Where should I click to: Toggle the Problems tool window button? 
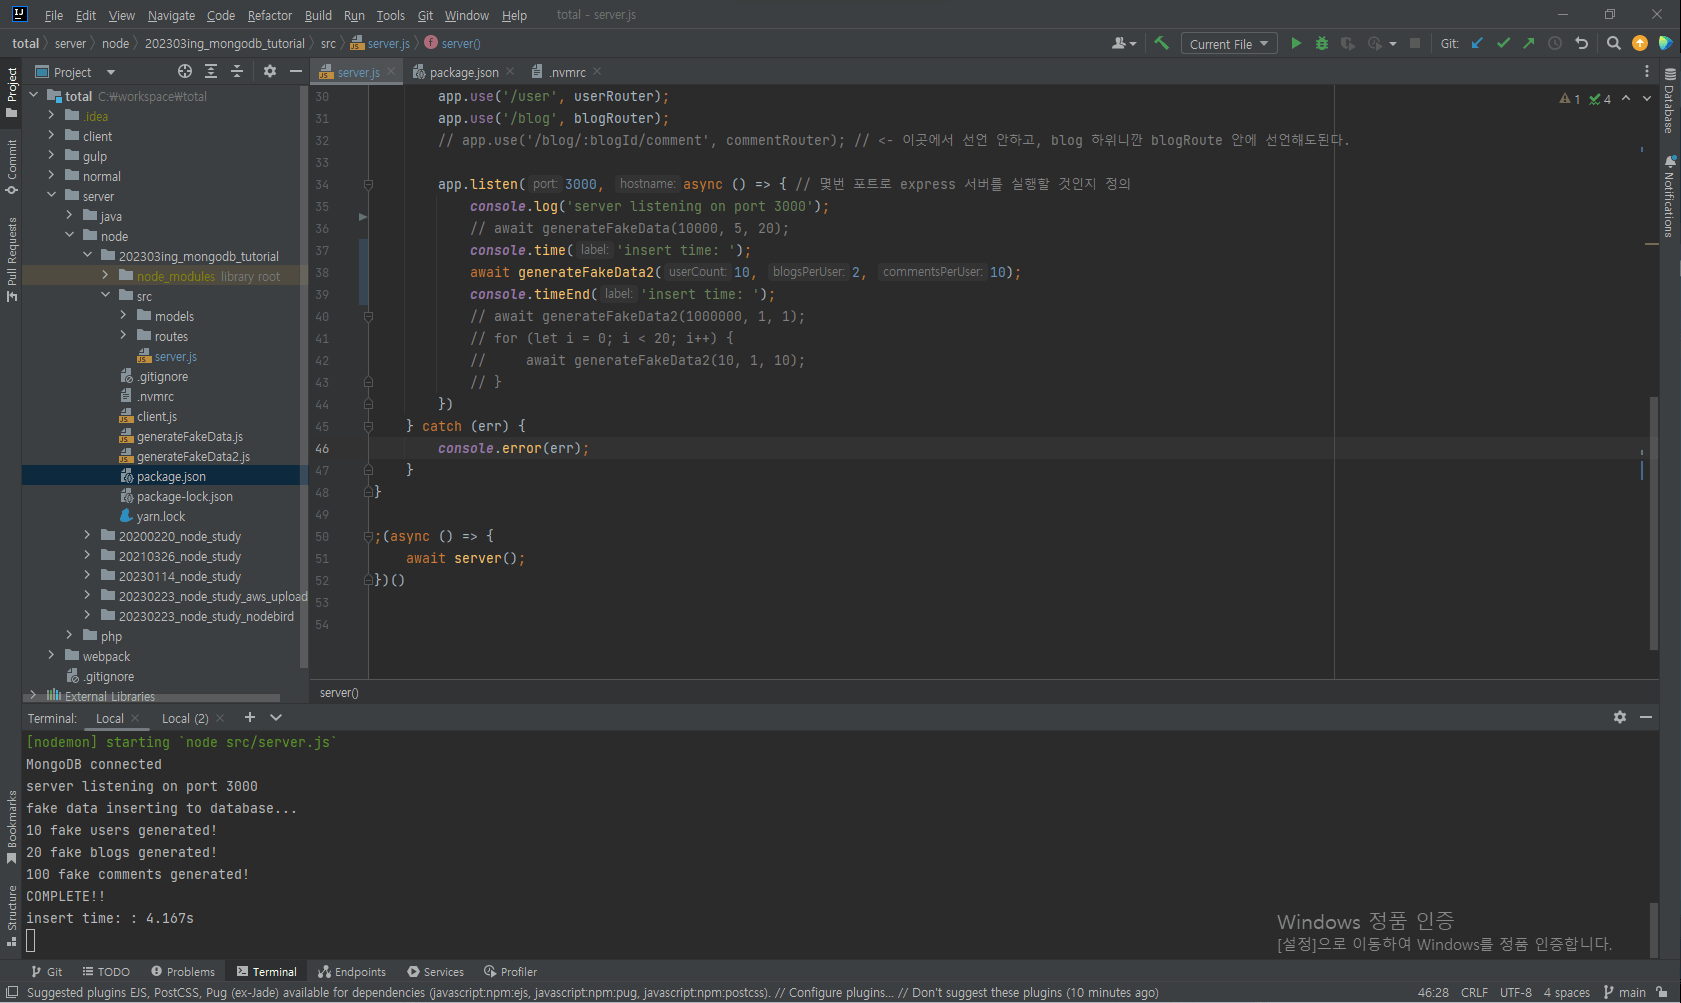point(183,971)
